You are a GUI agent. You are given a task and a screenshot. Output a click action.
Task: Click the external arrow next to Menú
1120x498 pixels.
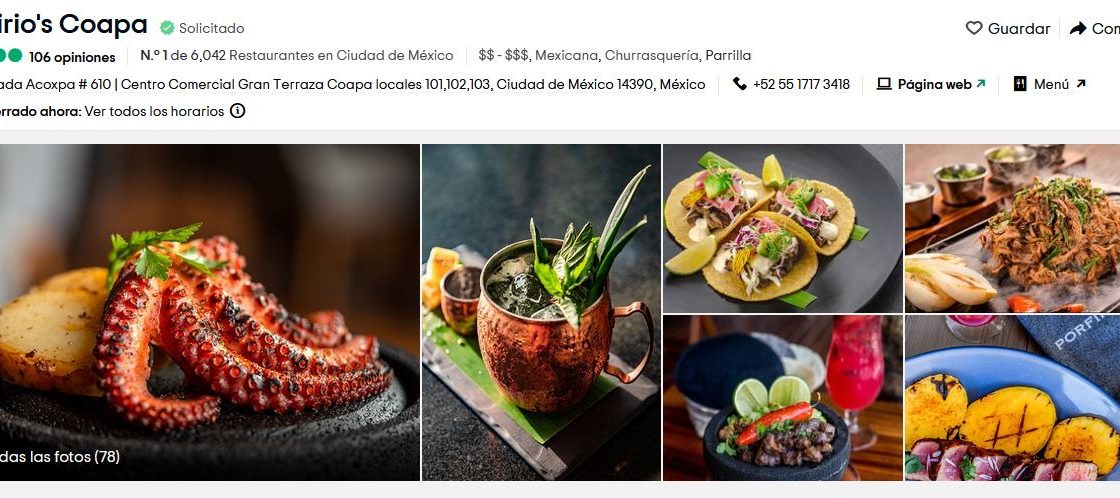(1081, 84)
